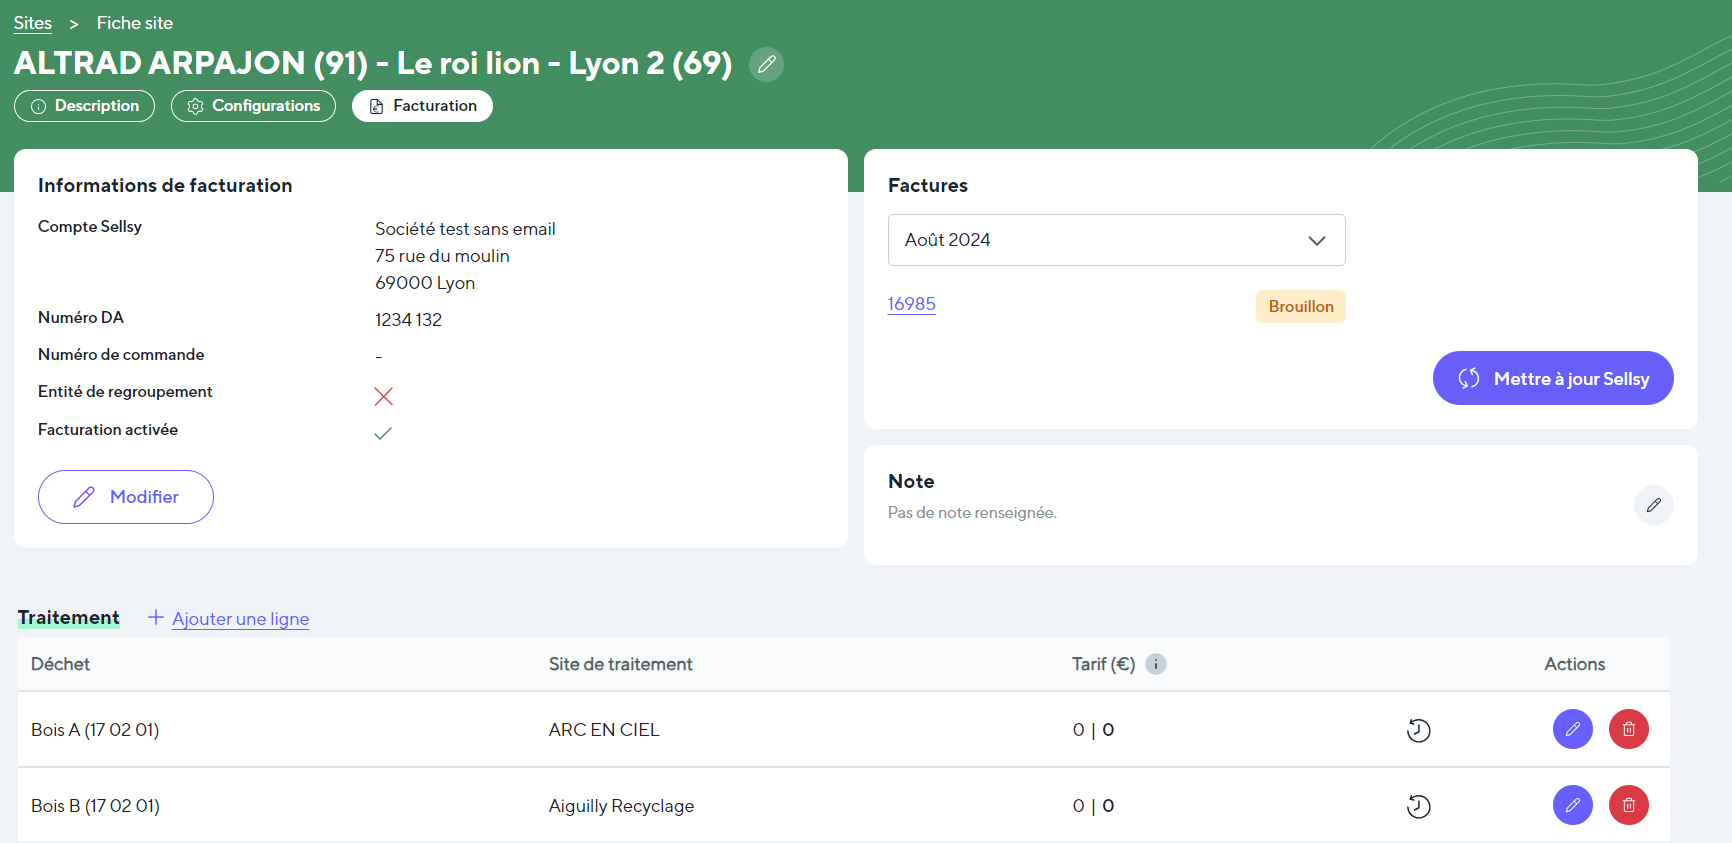This screenshot has height=843, width=1732.
Task: Switch to the Configurations tab
Action: tap(253, 106)
